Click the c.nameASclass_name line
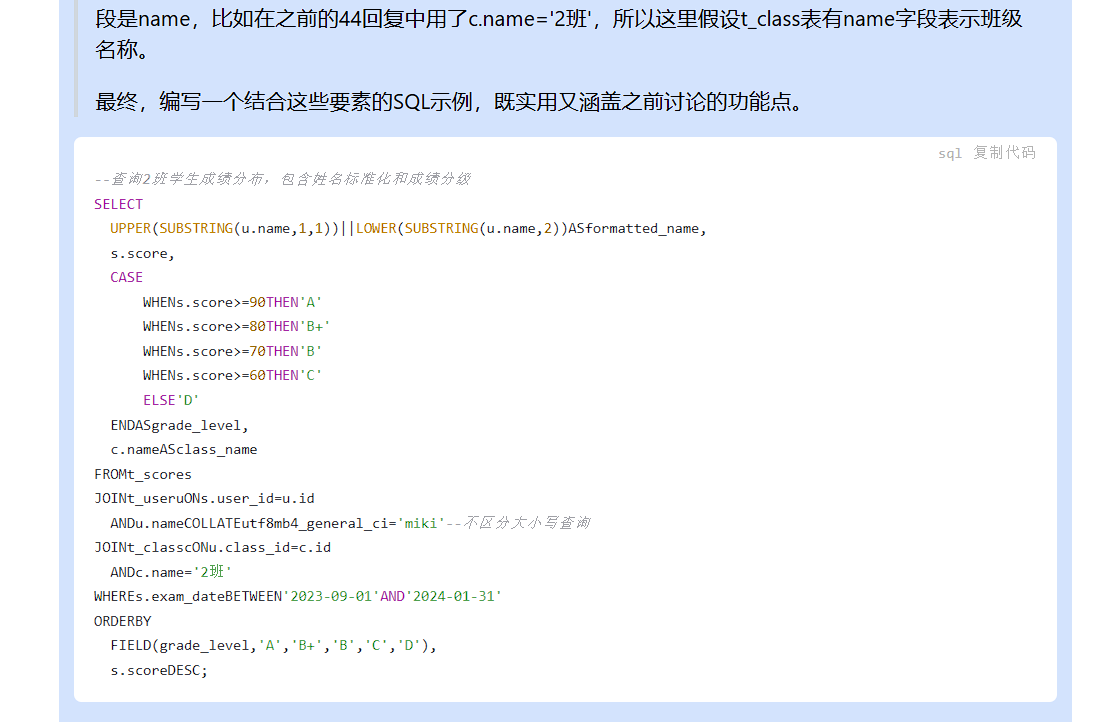 tap(183, 450)
